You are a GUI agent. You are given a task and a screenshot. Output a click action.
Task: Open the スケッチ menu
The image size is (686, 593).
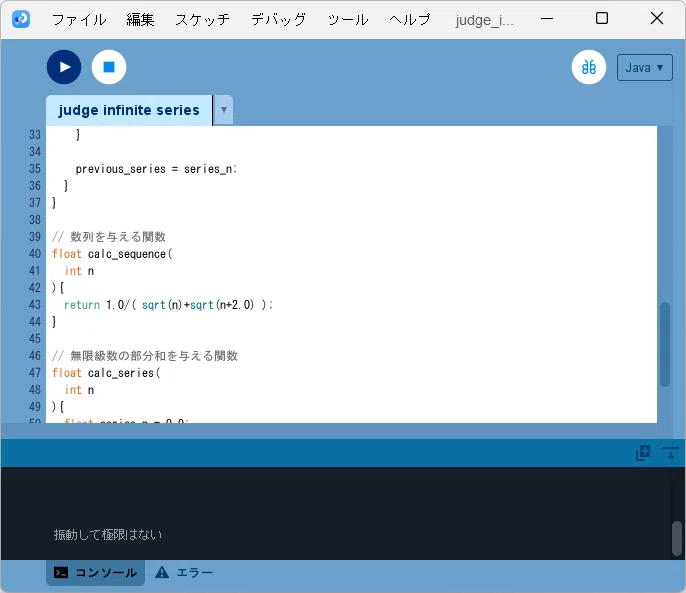pos(202,19)
